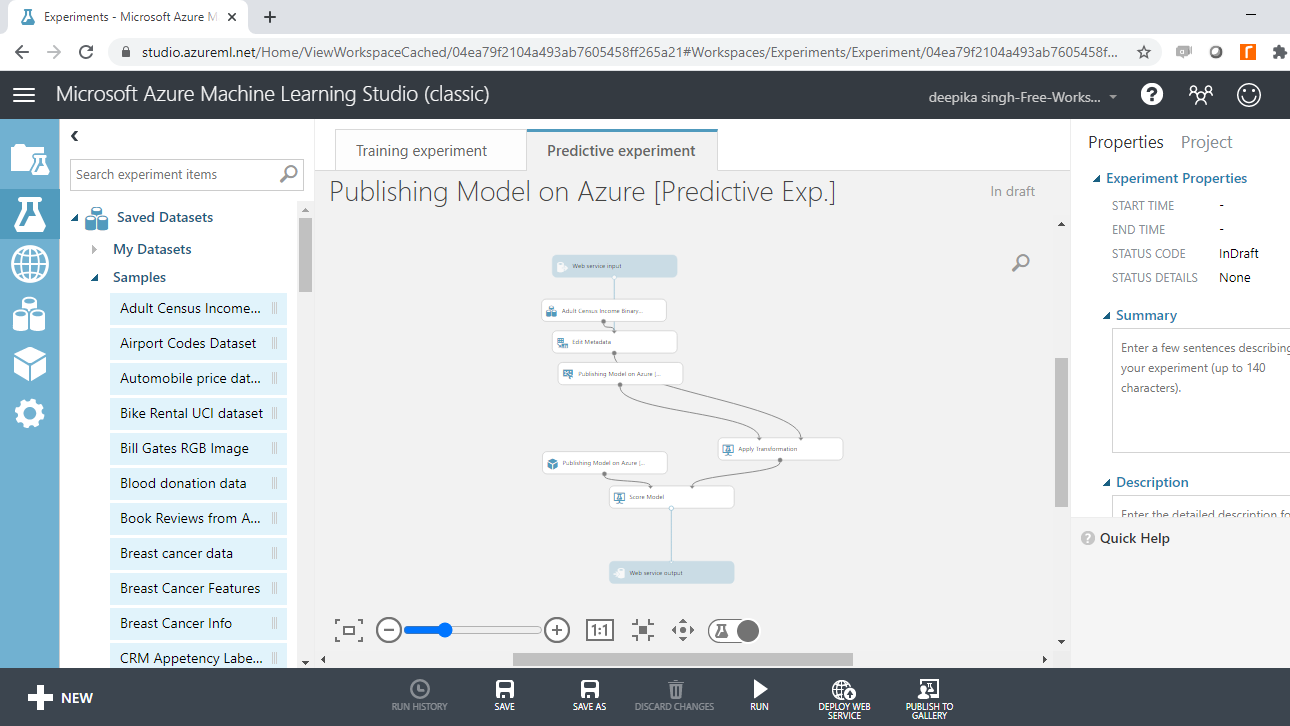Select Adult Census Income dataset in list

click(x=199, y=309)
